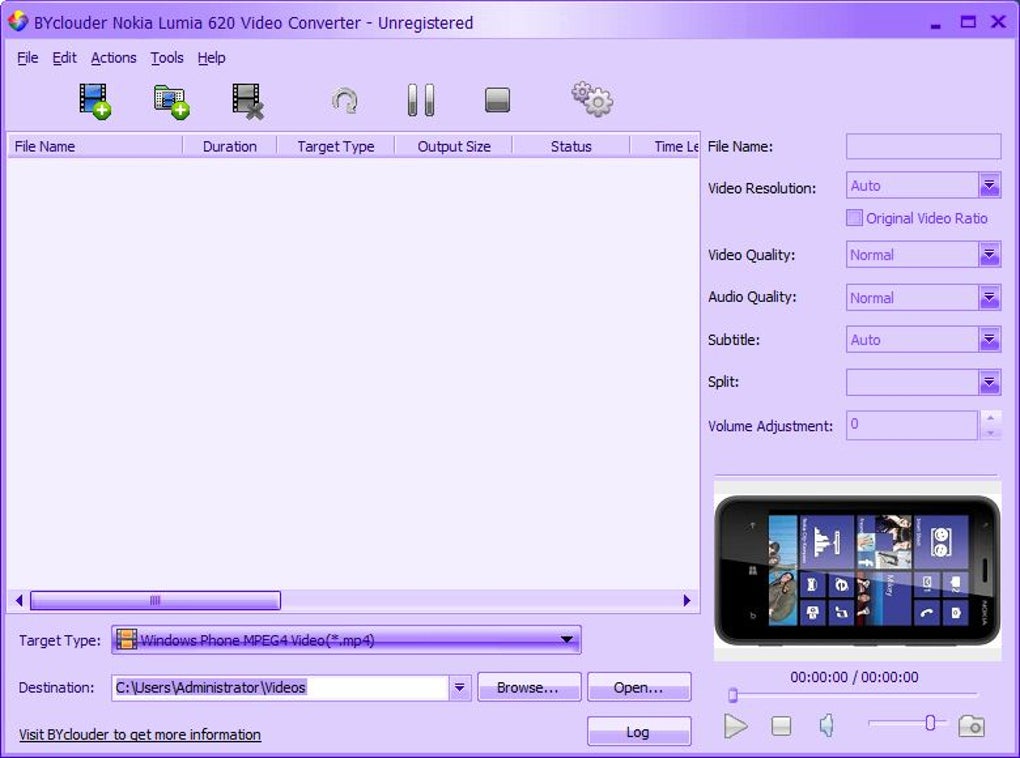
Task: Expand the Subtitle dropdown
Action: click(989, 340)
